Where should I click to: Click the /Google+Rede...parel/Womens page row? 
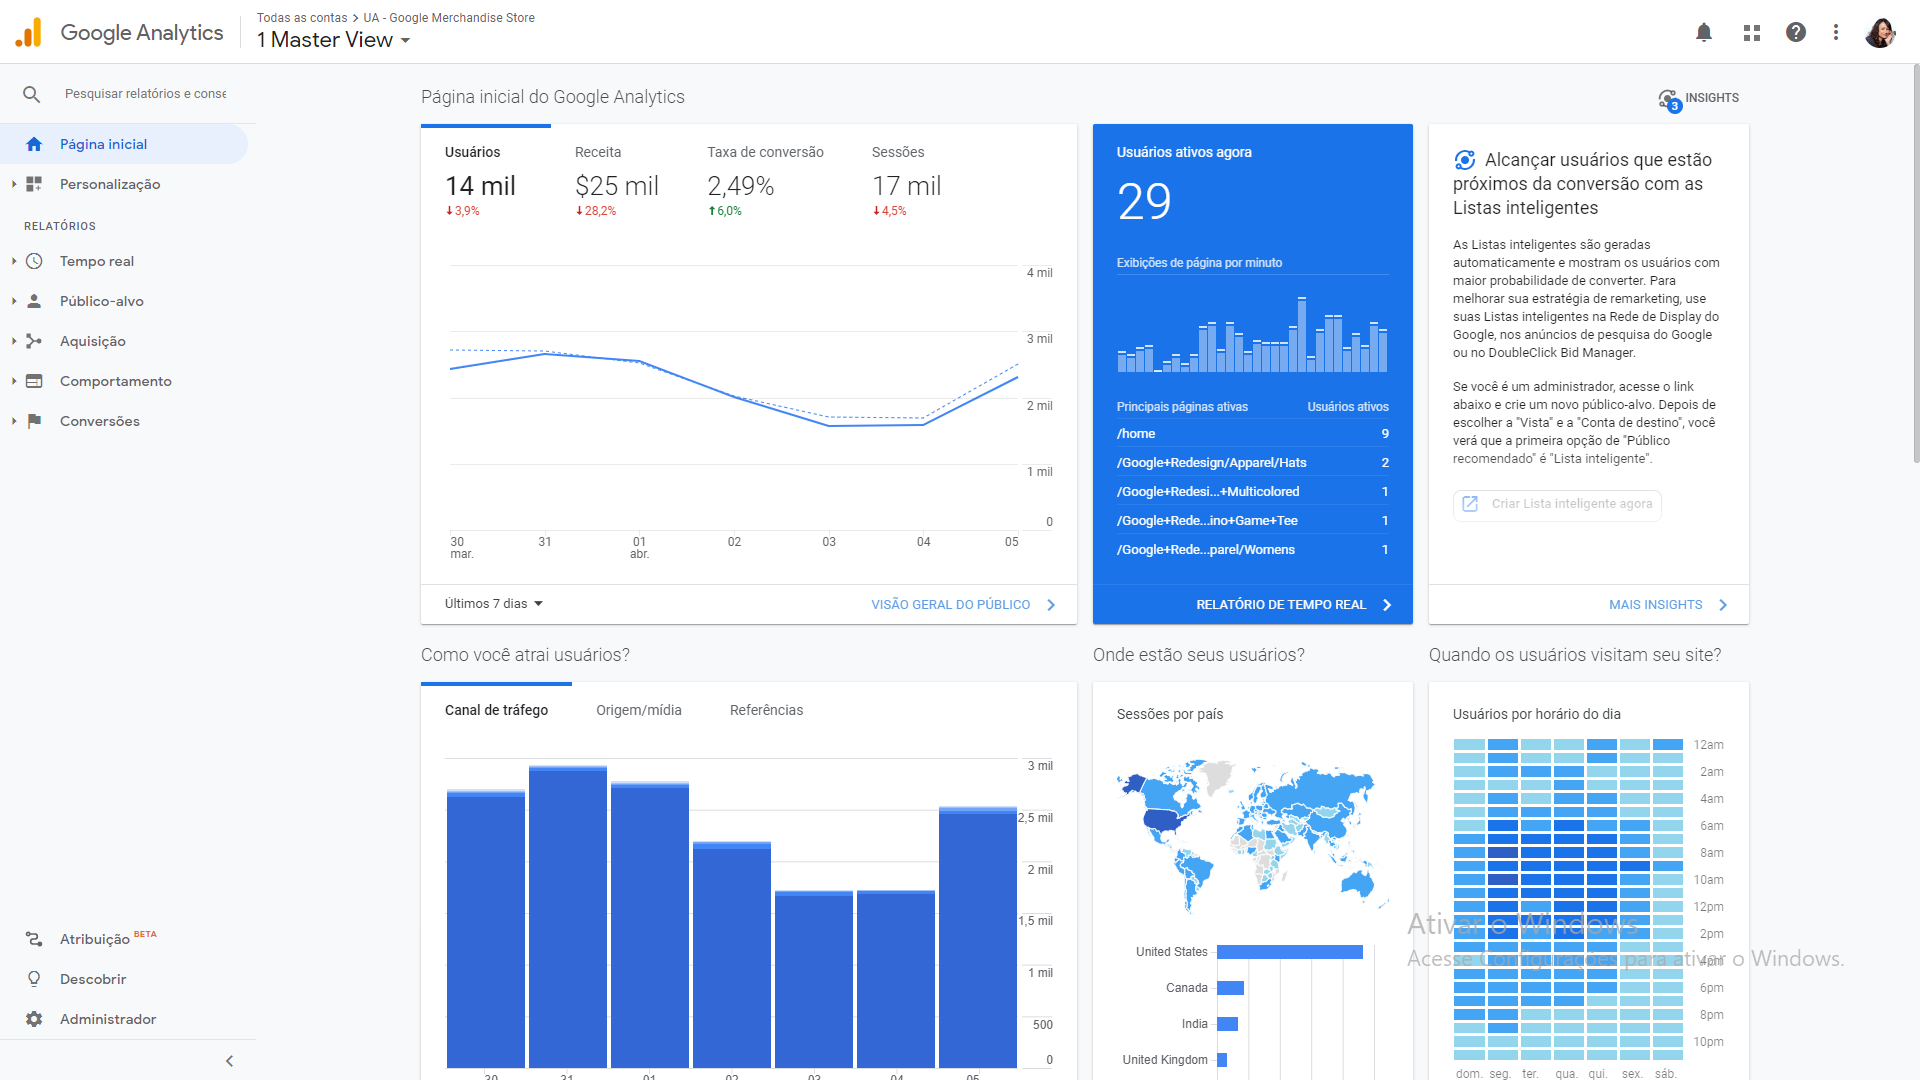coord(1252,550)
